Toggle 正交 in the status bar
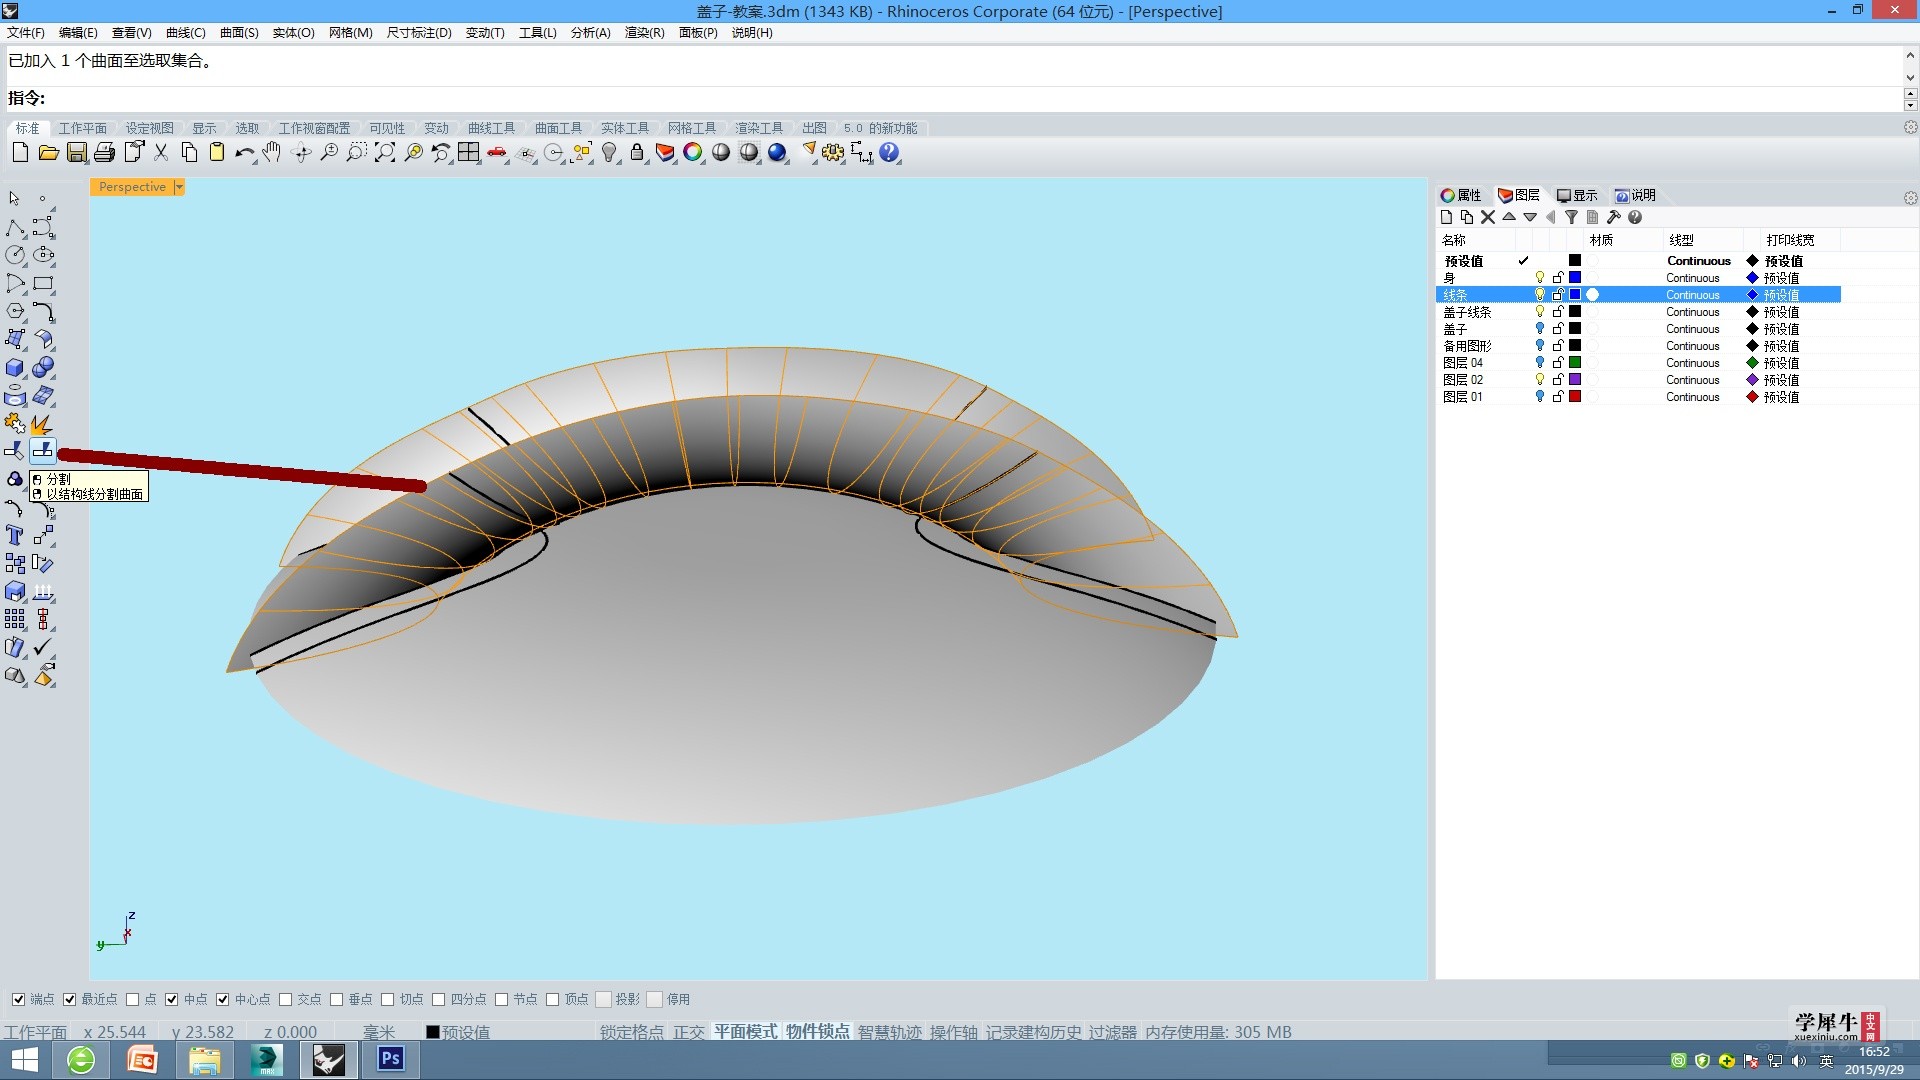Image resolution: width=1920 pixels, height=1080 pixels. [688, 1032]
